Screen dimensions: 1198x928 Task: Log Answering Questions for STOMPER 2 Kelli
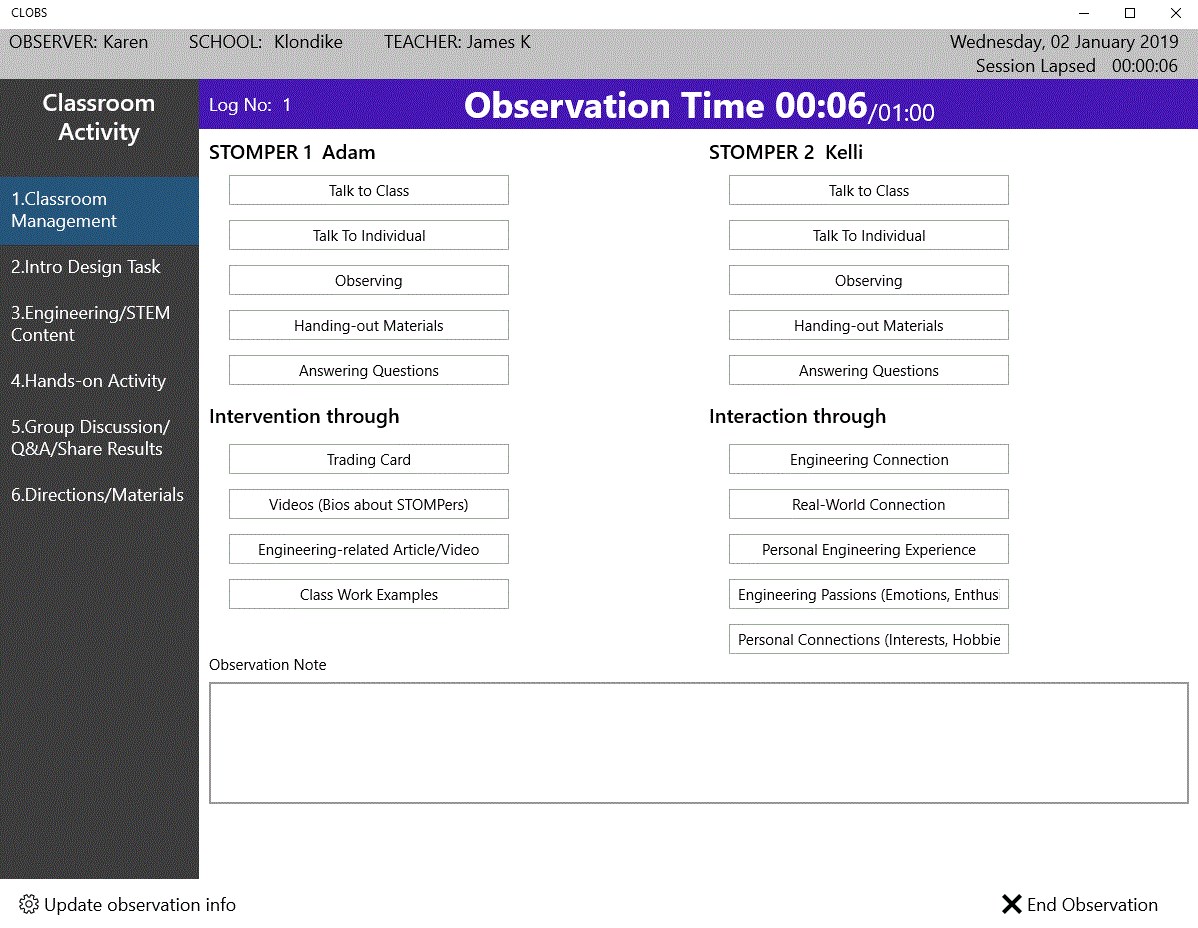(x=869, y=370)
